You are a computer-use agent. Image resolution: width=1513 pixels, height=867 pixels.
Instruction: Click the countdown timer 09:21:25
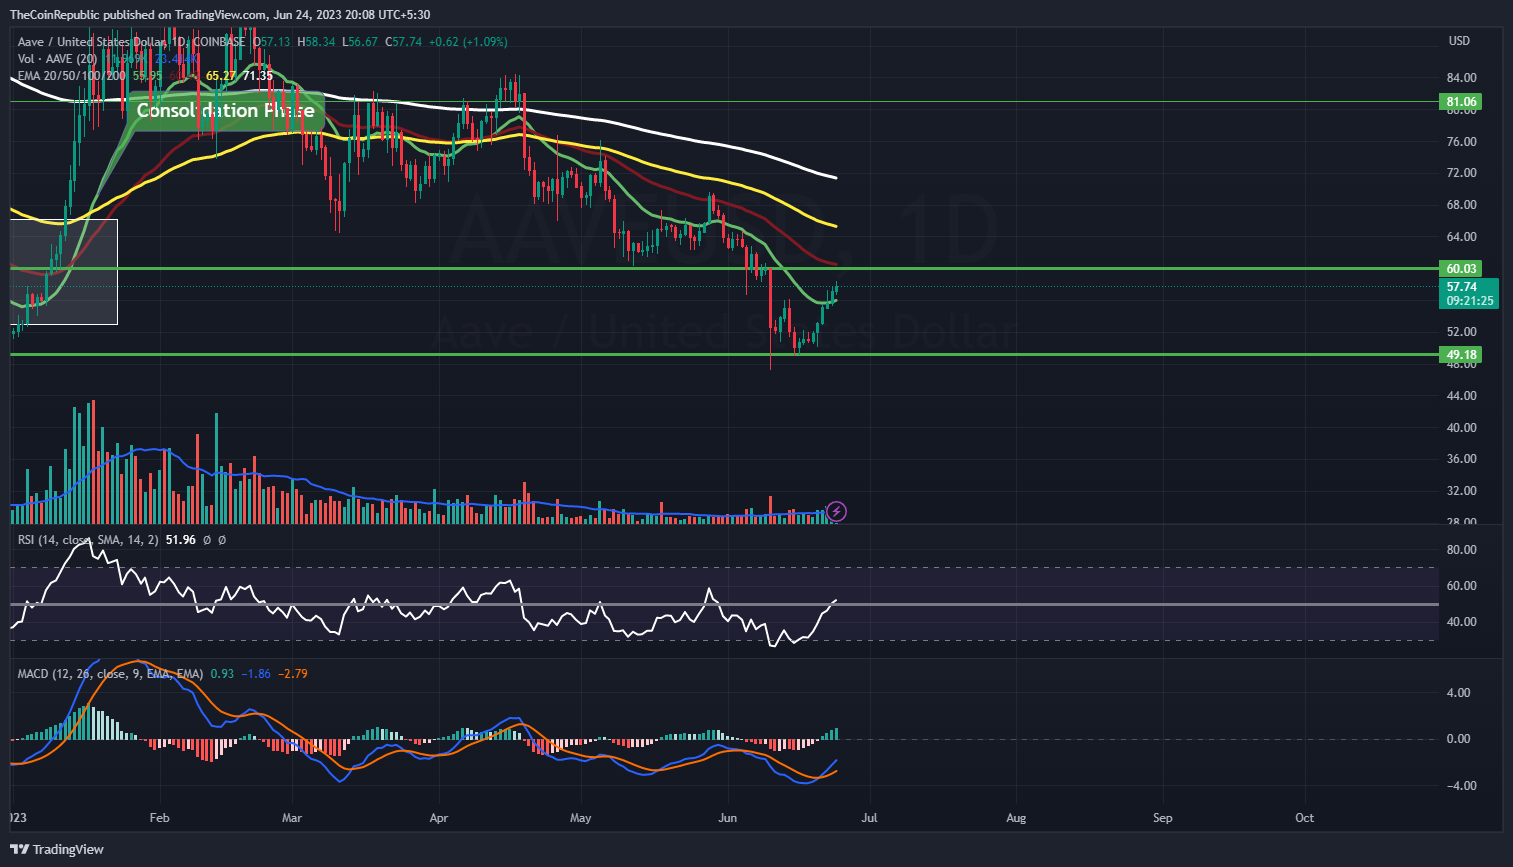click(1470, 301)
